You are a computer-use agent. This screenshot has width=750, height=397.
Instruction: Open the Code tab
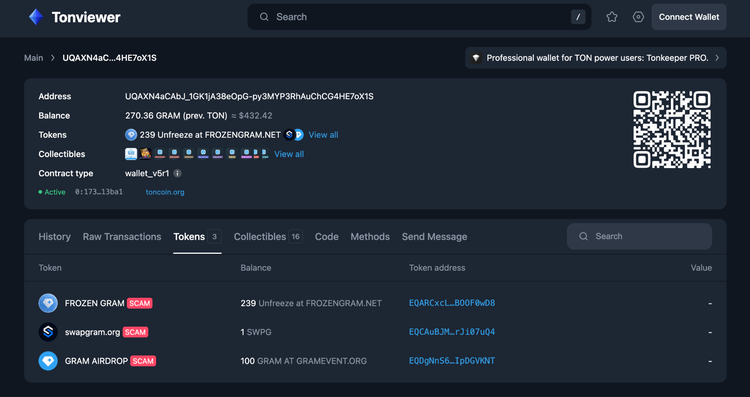click(327, 237)
